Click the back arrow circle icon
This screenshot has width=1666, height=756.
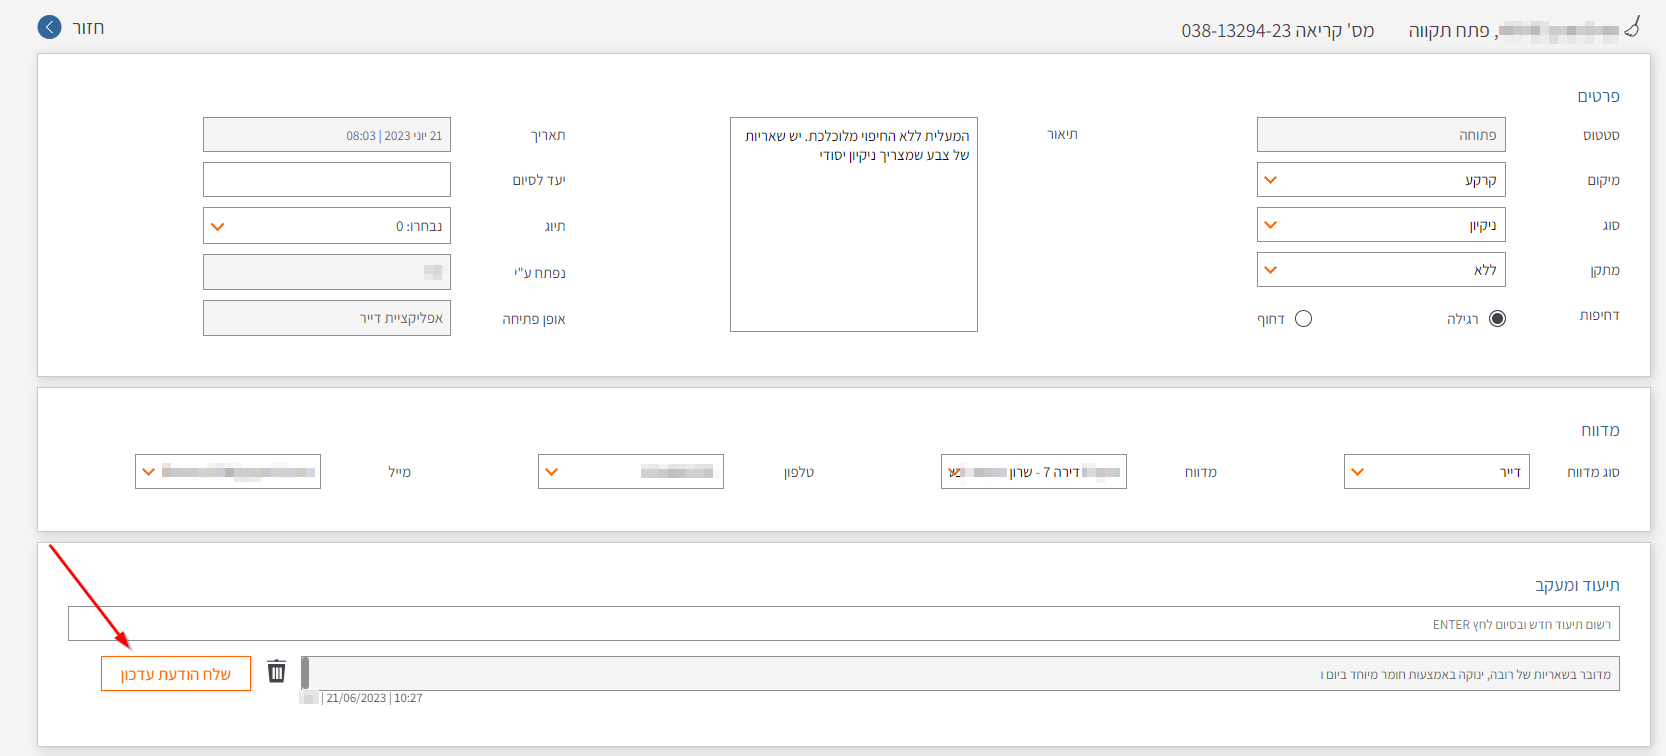click(x=49, y=27)
